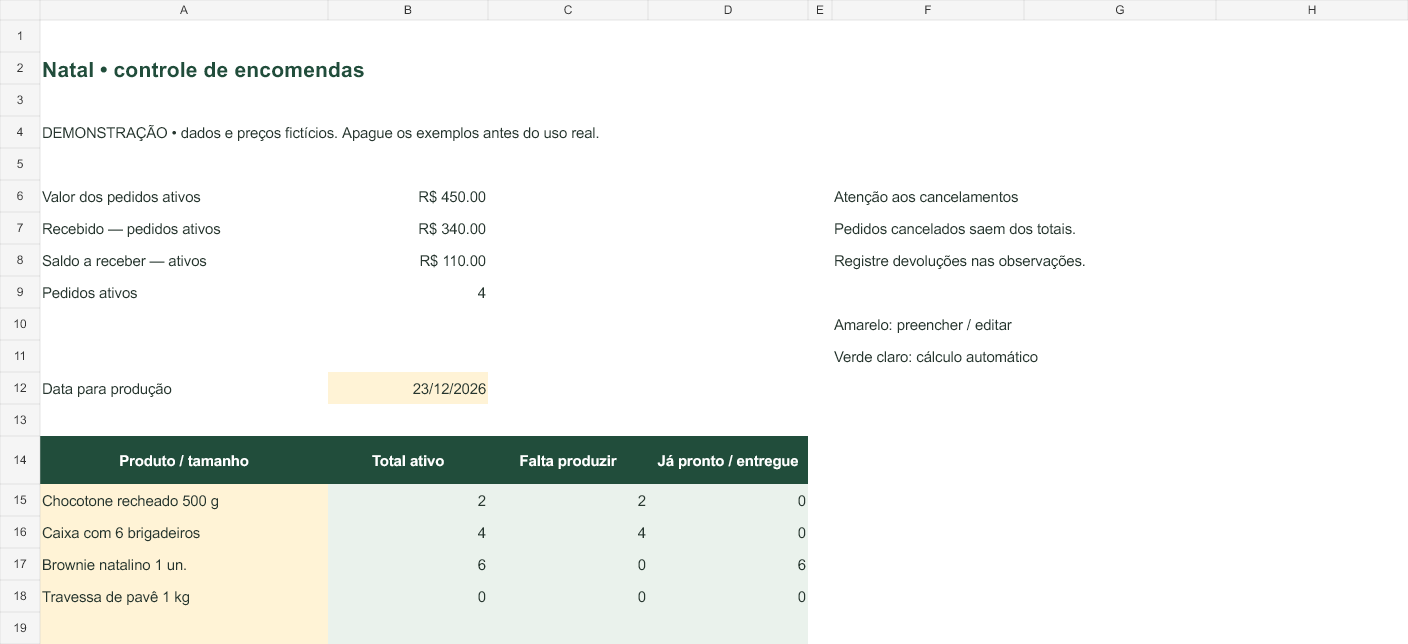Select column H header
The image size is (1408, 644).
click(x=1312, y=10)
